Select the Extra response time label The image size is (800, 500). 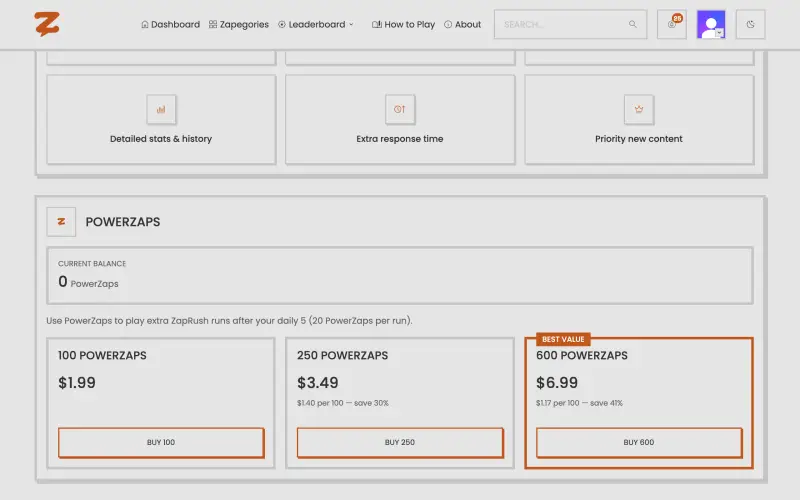pyautogui.click(x=400, y=139)
